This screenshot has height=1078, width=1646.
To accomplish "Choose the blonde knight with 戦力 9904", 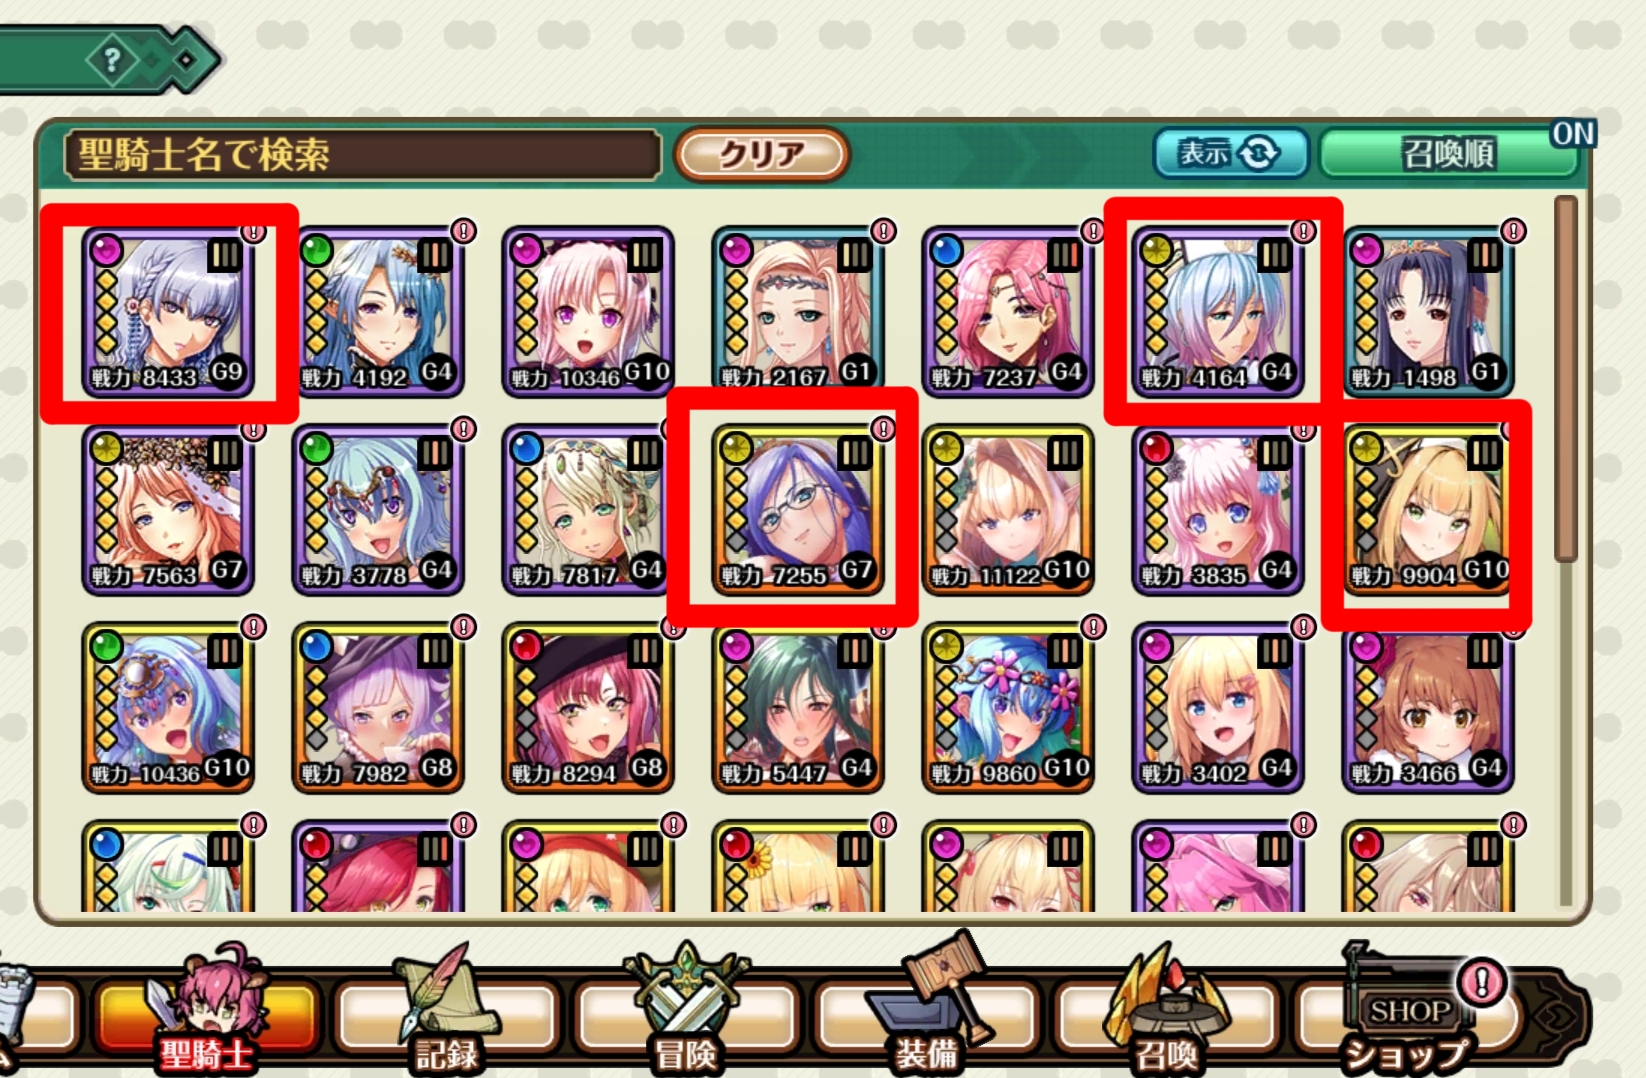I will [x=1428, y=510].
